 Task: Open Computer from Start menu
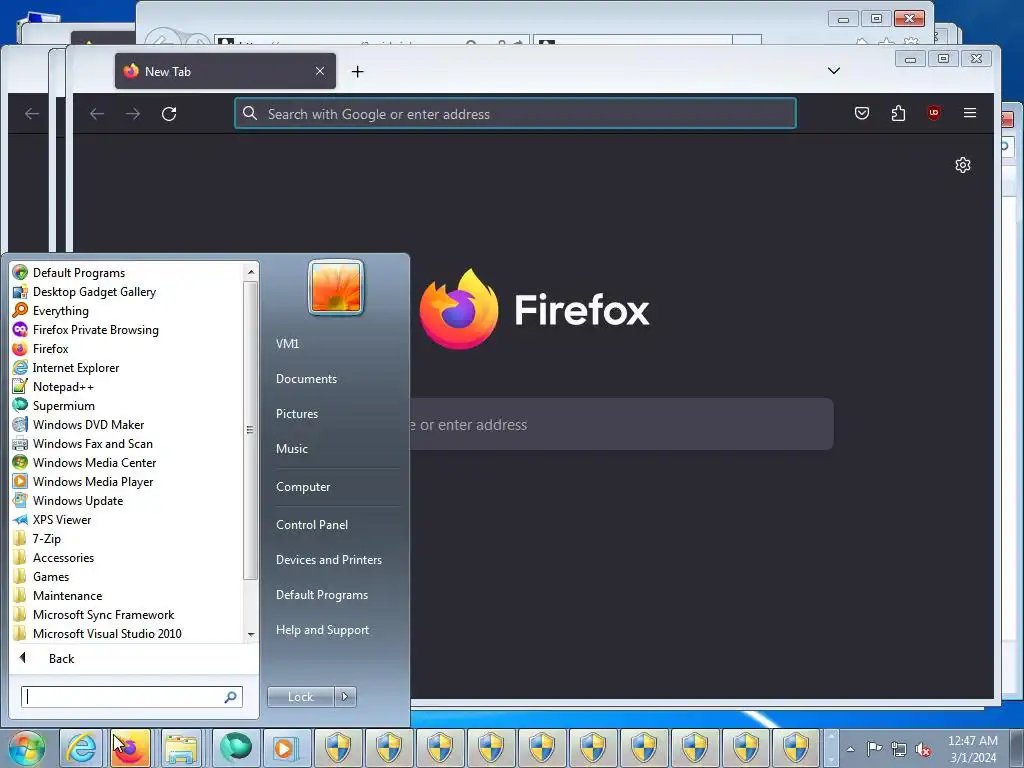303,487
